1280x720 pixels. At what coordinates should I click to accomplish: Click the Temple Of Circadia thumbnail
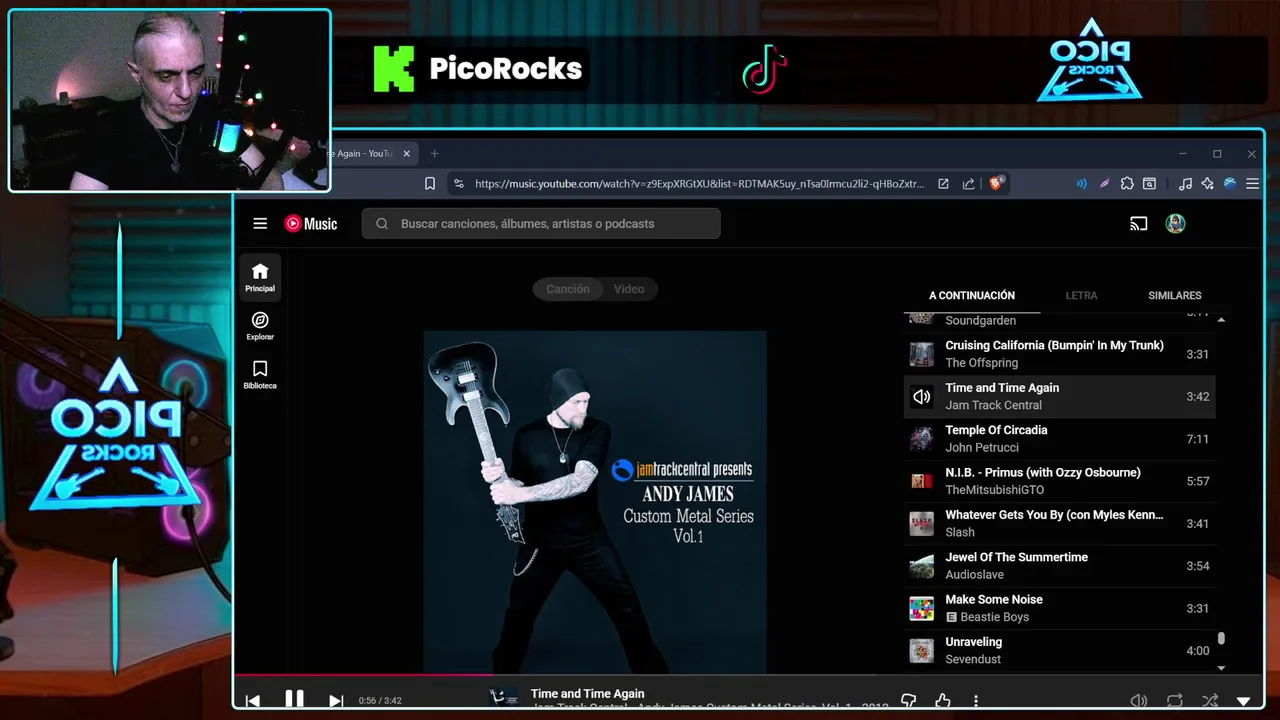(x=922, y=439)
